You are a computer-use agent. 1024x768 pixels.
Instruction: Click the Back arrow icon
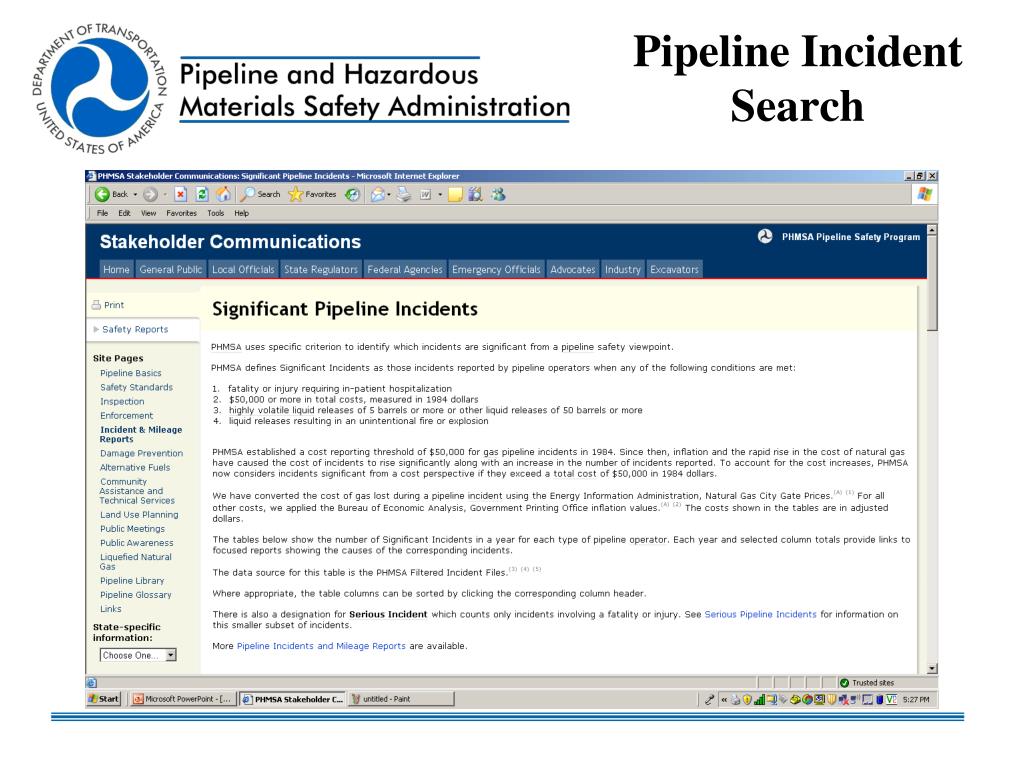tap(103, 195)
